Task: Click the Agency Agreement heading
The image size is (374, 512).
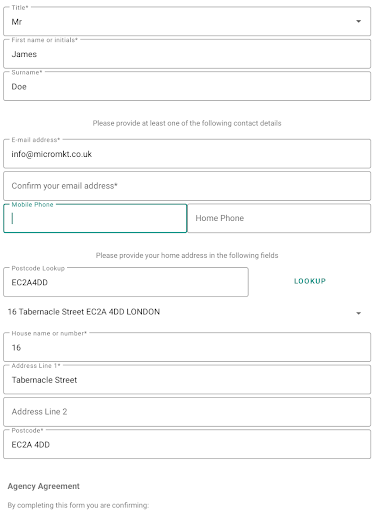Action: point(44,486)
